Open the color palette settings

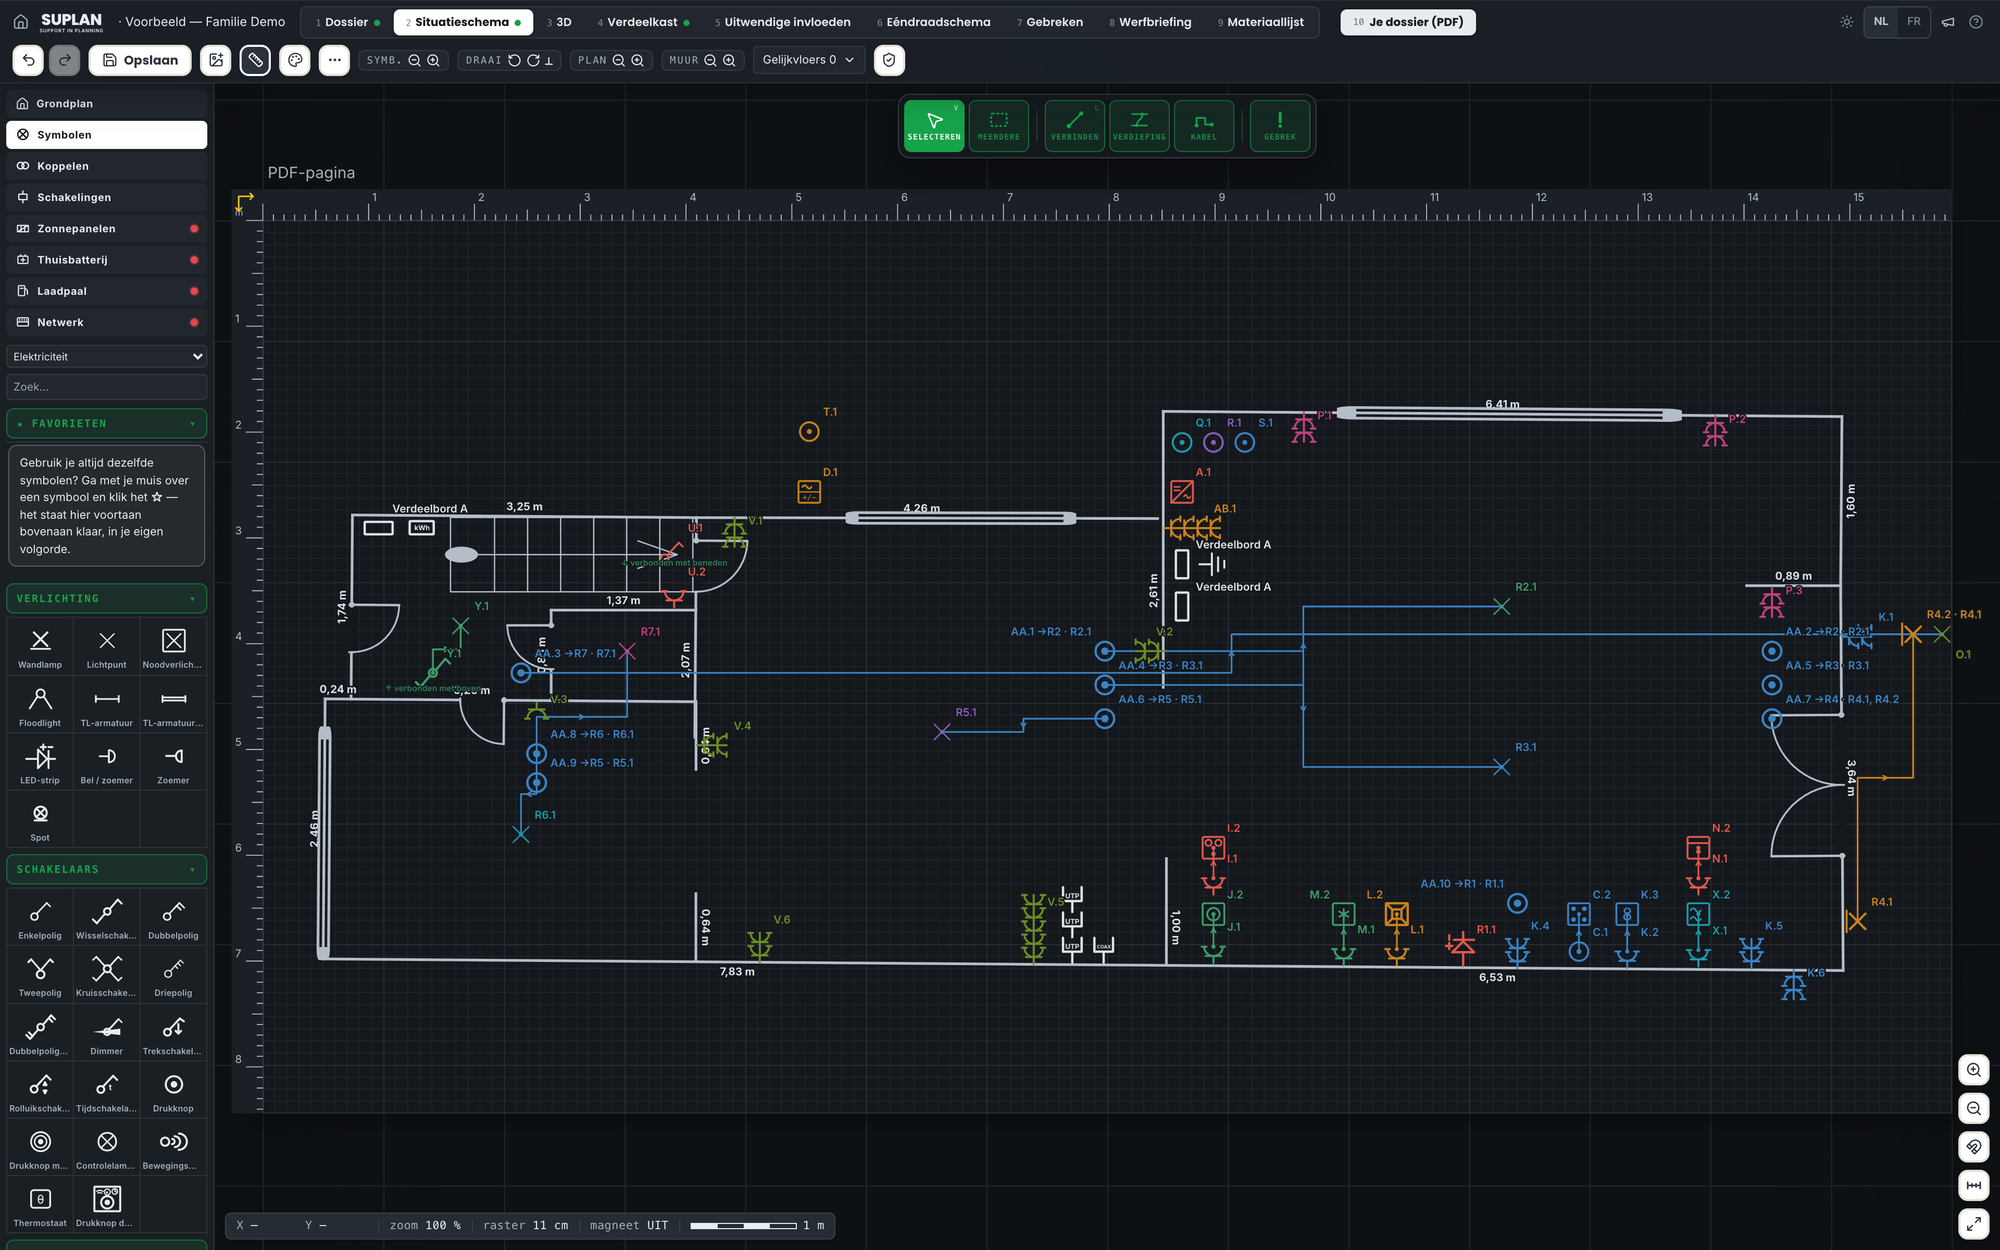tap(295, 60)
